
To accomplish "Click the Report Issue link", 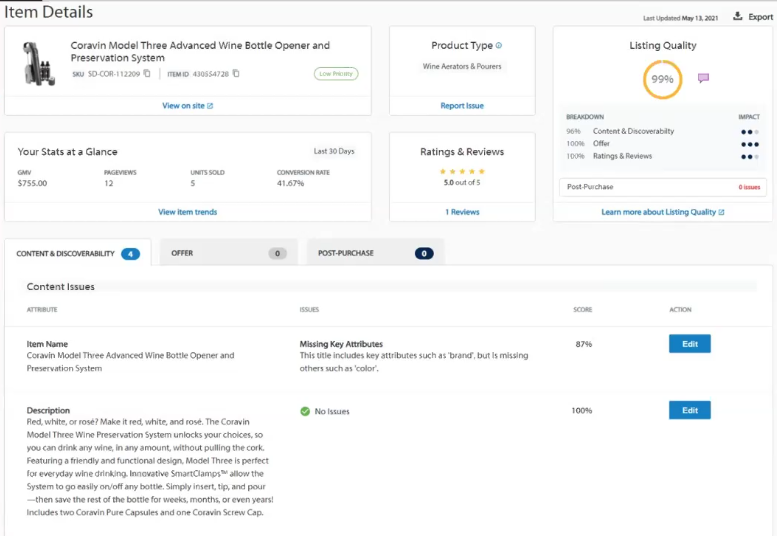I will pos(461,105).
